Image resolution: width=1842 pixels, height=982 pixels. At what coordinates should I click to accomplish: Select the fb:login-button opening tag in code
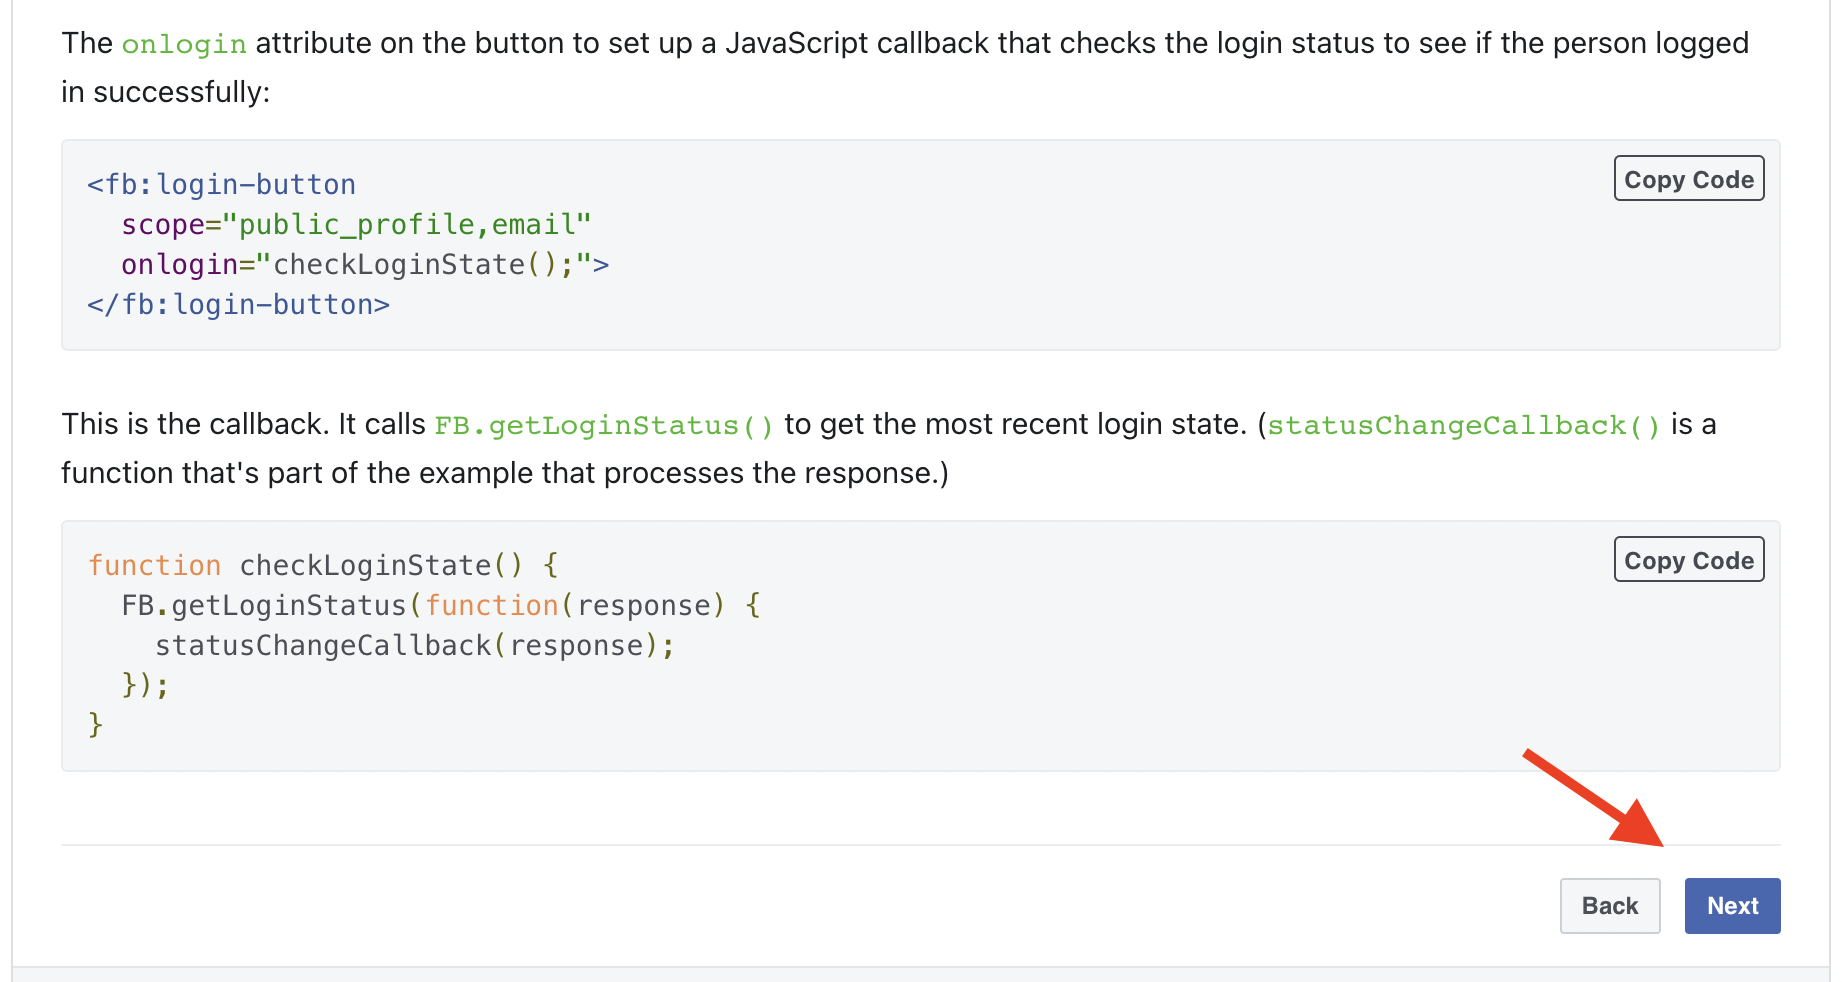tap(221, 184)
